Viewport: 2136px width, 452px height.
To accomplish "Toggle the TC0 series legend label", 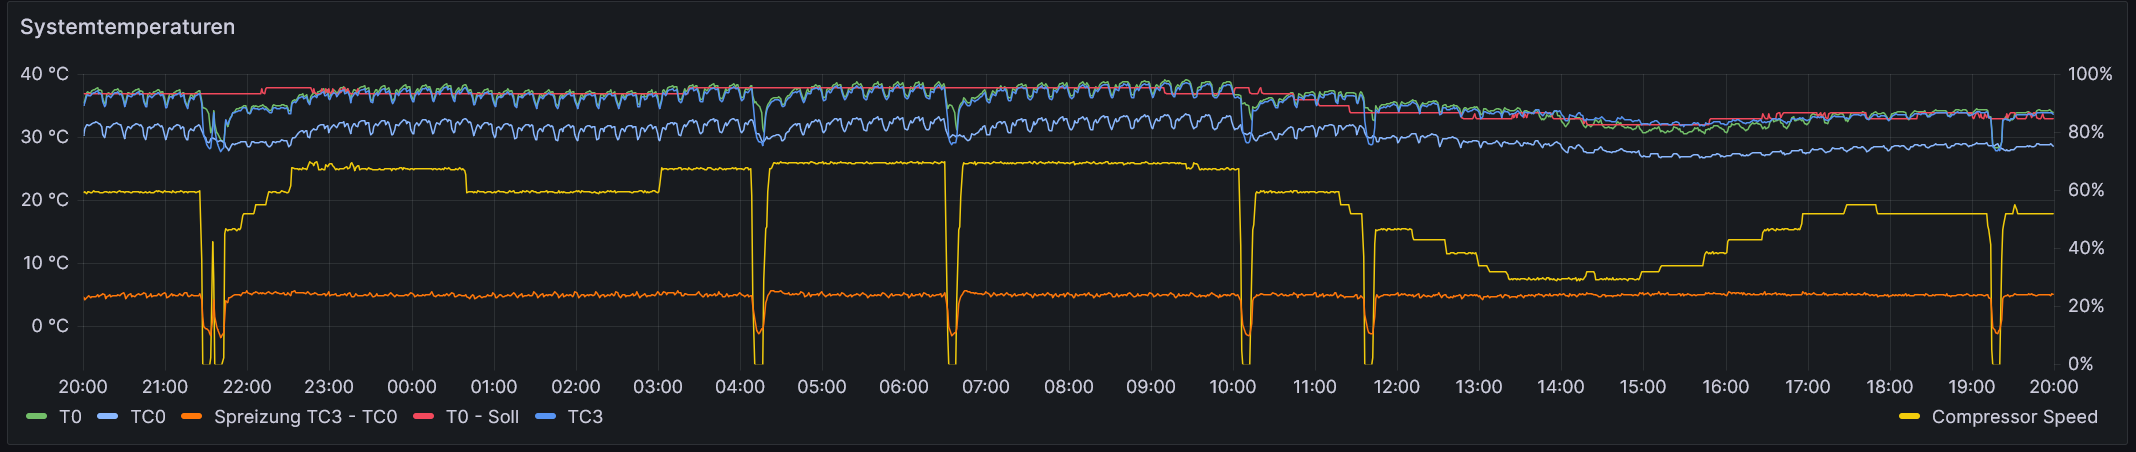I will 148,417.
